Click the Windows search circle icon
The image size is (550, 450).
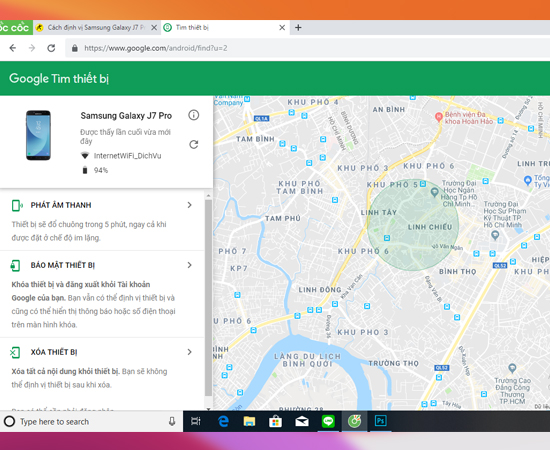[x=9, y=421]
